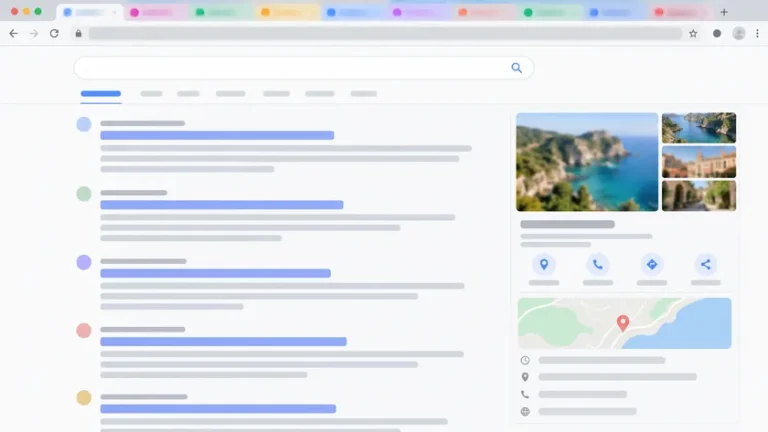768x432 pixels.
Task: Click the blue favicon of first result
Action: tap(84, 124)
